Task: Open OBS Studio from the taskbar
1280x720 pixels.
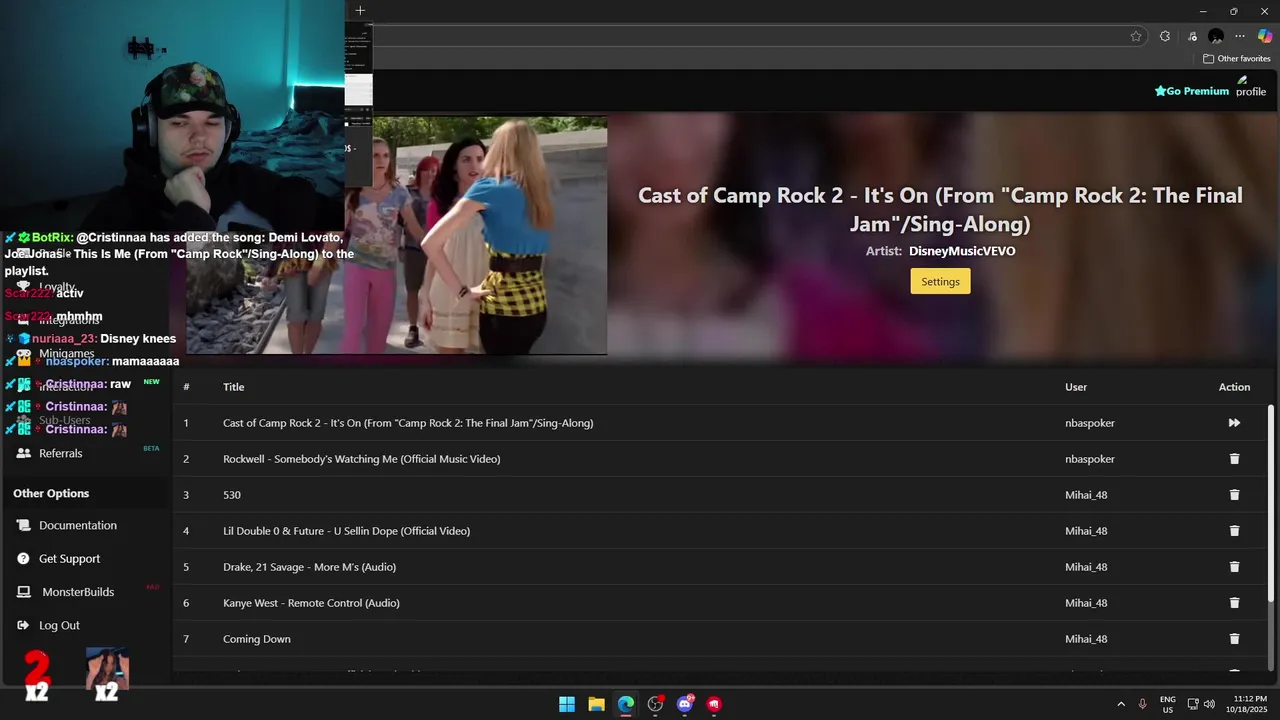Action: tap(655, 704)
